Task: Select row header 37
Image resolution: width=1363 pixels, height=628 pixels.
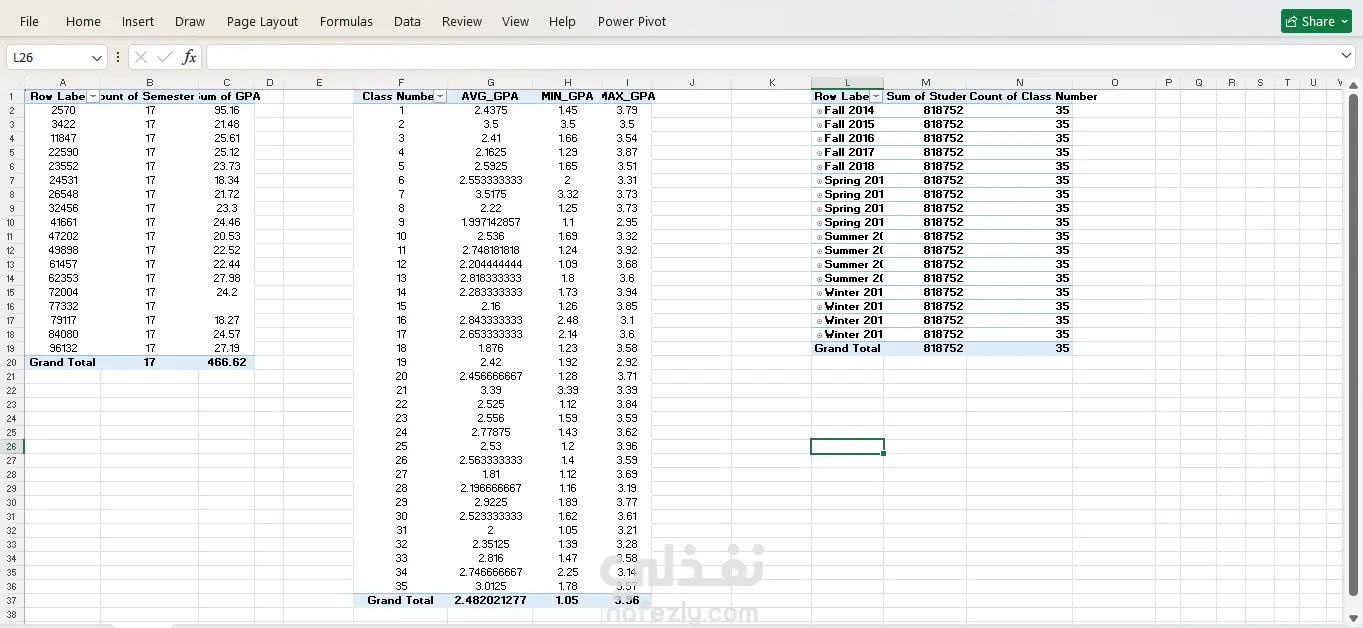Action: pos(12,601)
